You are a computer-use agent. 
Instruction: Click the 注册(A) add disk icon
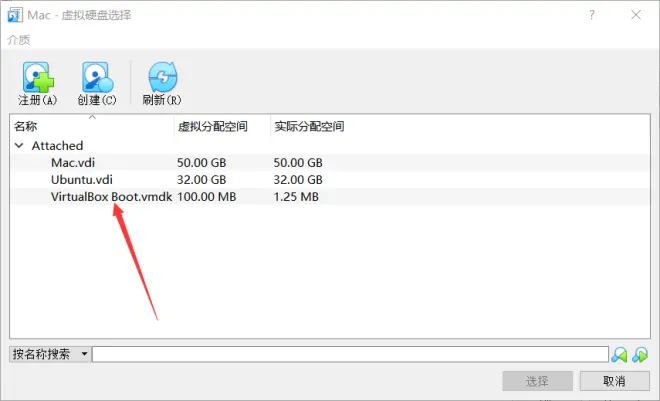coord(37,77)
